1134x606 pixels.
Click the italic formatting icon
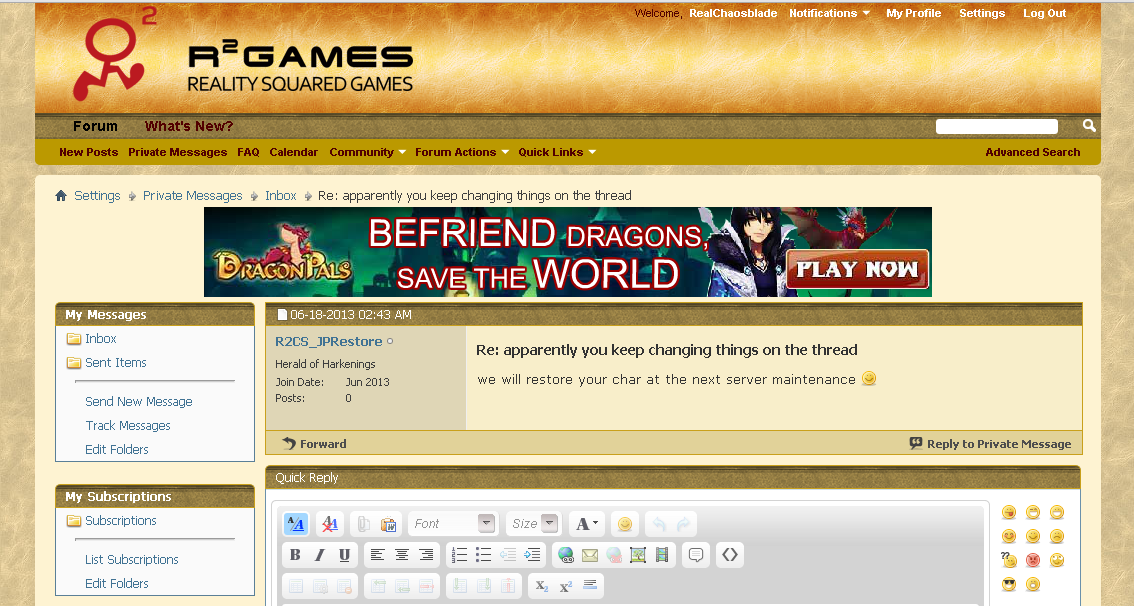pyautogui.click(x=320, y=555)
